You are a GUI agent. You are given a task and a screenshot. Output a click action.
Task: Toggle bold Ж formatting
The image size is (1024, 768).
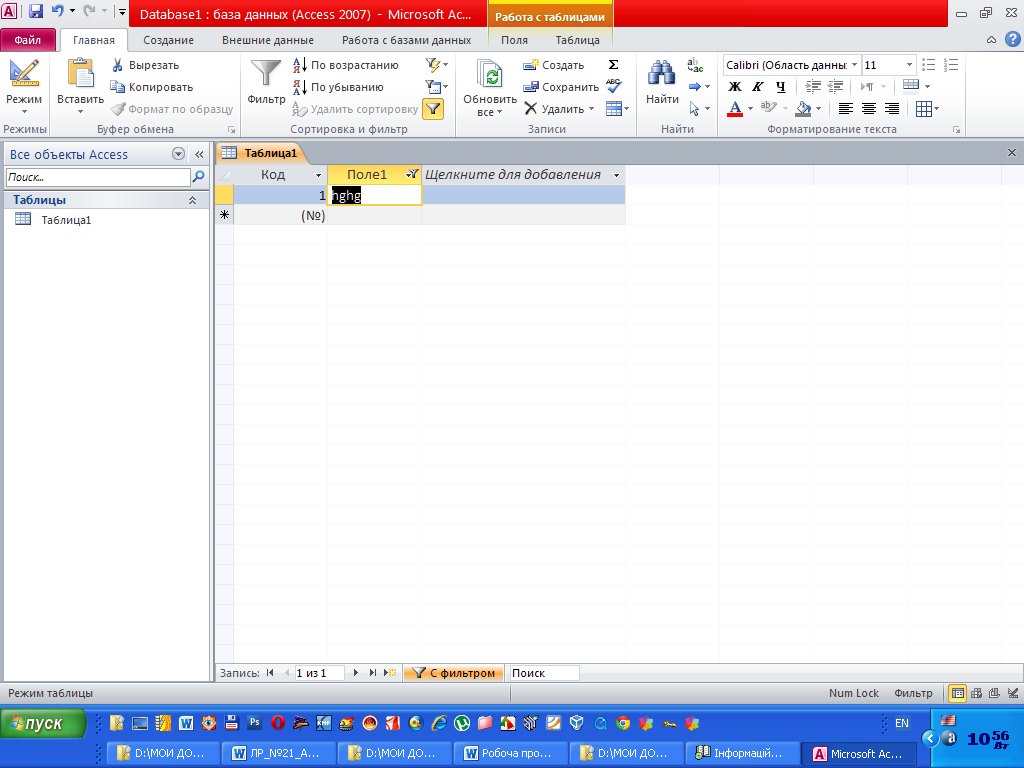coord(735,86)
